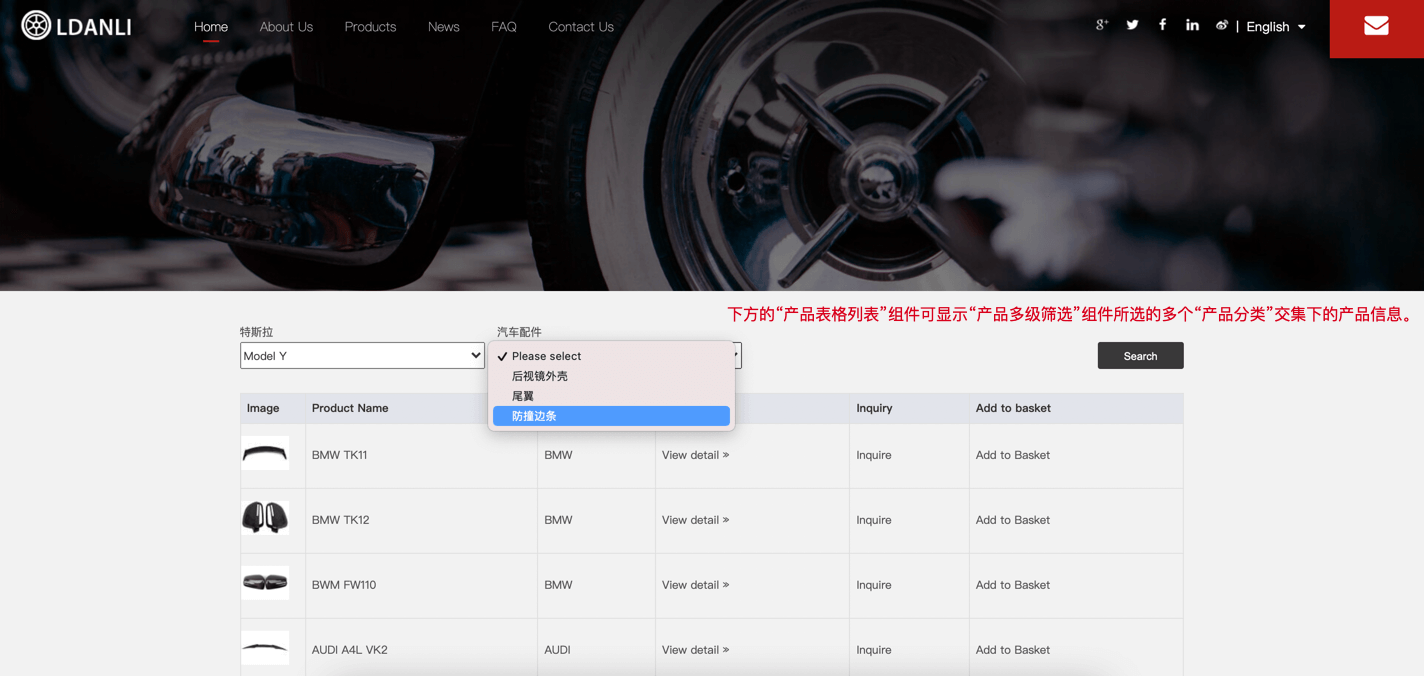1424x676 pixels.
Task: Go to the Products menu item
Action: point(370,27)
